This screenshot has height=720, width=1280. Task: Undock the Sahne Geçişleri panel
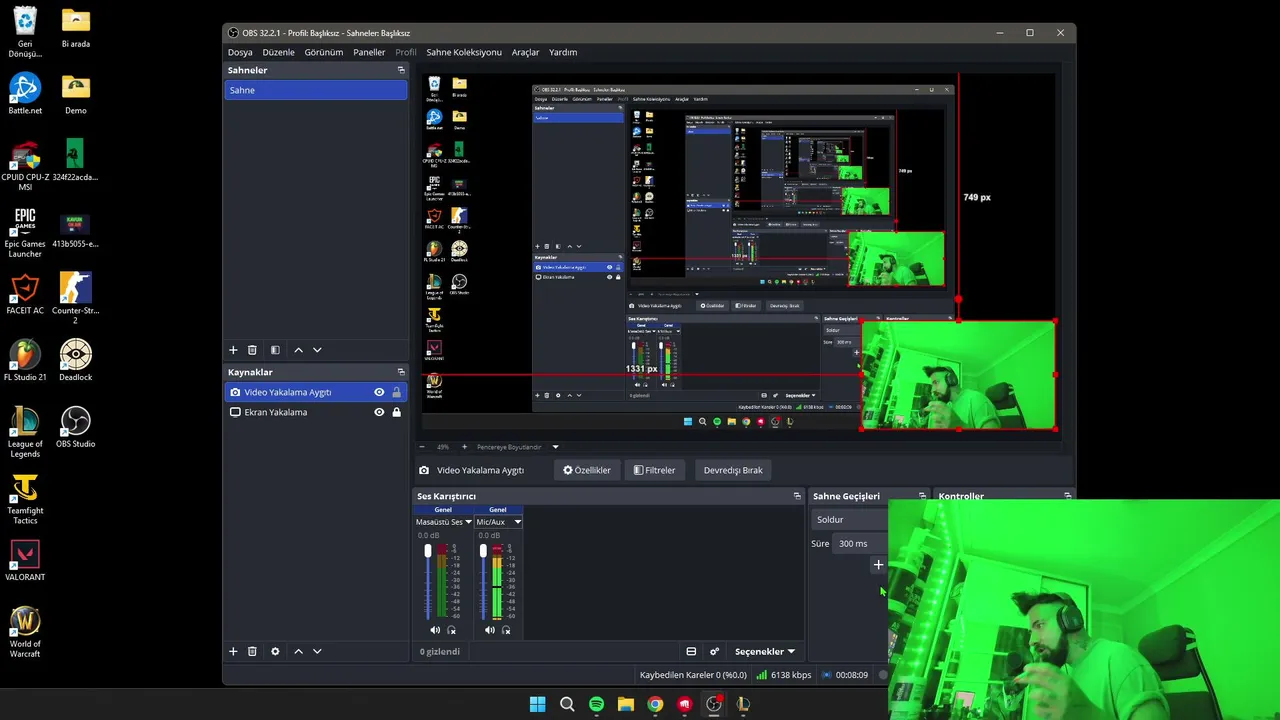coord(922,496)
